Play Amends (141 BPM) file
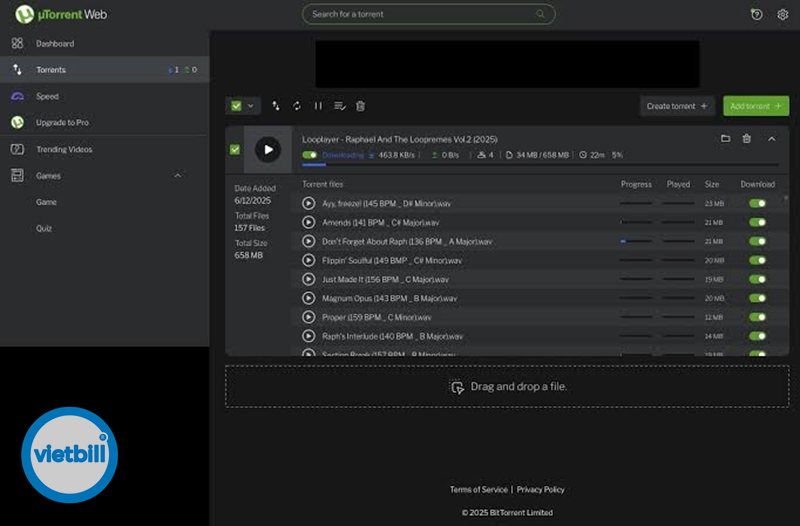Image resolution: width=800 pixels, height=526 pixels. click(308, 222)
